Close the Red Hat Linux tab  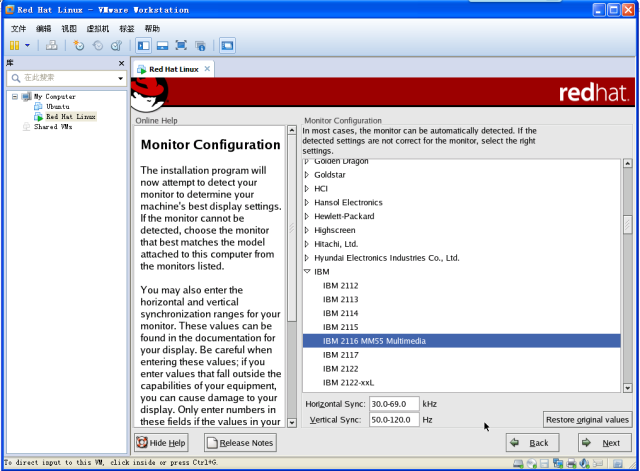207,69
